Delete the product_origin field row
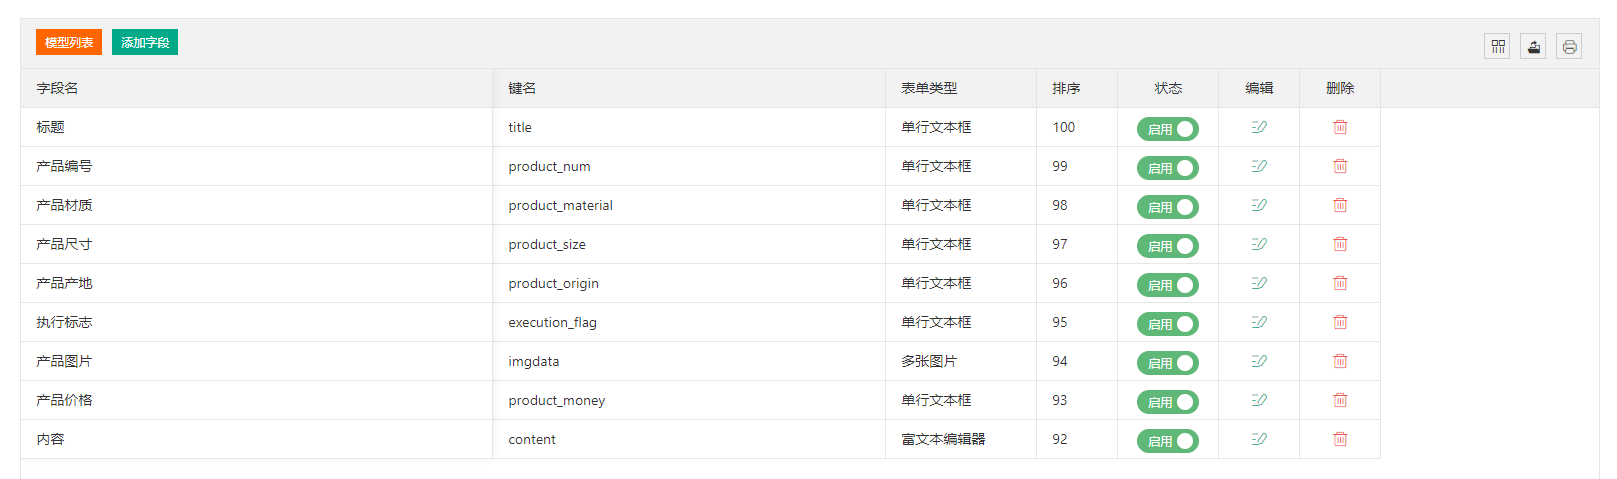Screen dimensions: 1617x479 pos(1340,283)
